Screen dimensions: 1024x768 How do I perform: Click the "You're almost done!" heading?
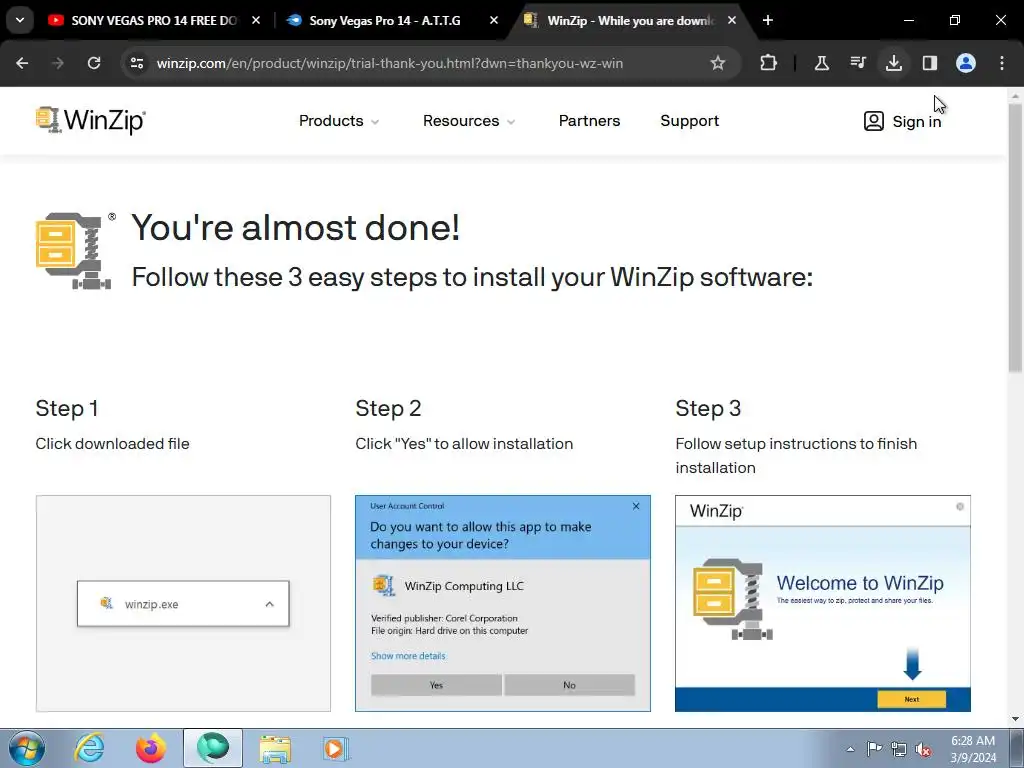(296, 227)
